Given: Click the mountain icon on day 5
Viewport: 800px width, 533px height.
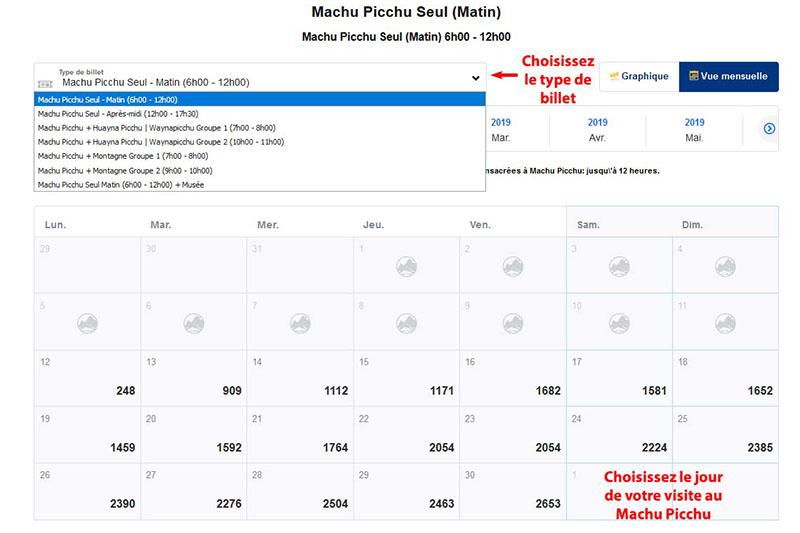Looking at the screenshot, I should tap(87, 323).
